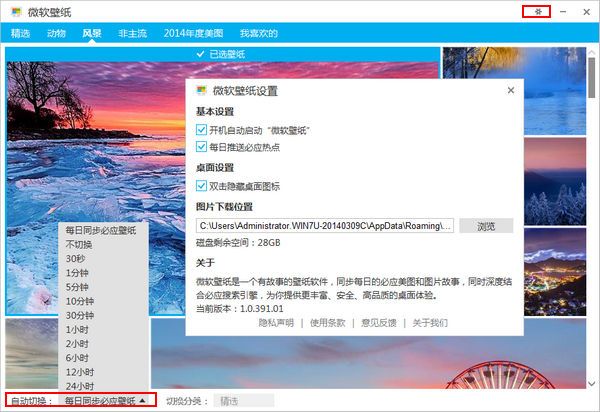Viewport: 600px width, 412px height.
Task: Toggle 双击隐藏桌面图标 checkbox
Action: click(x=201, y=186)
